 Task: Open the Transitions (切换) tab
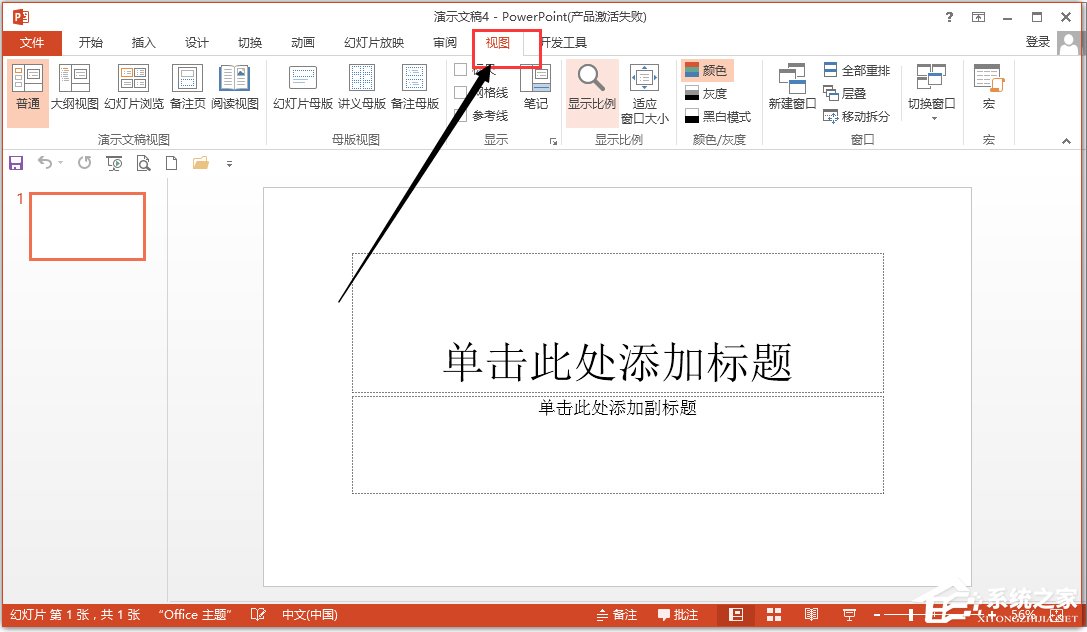click(250, 43)
